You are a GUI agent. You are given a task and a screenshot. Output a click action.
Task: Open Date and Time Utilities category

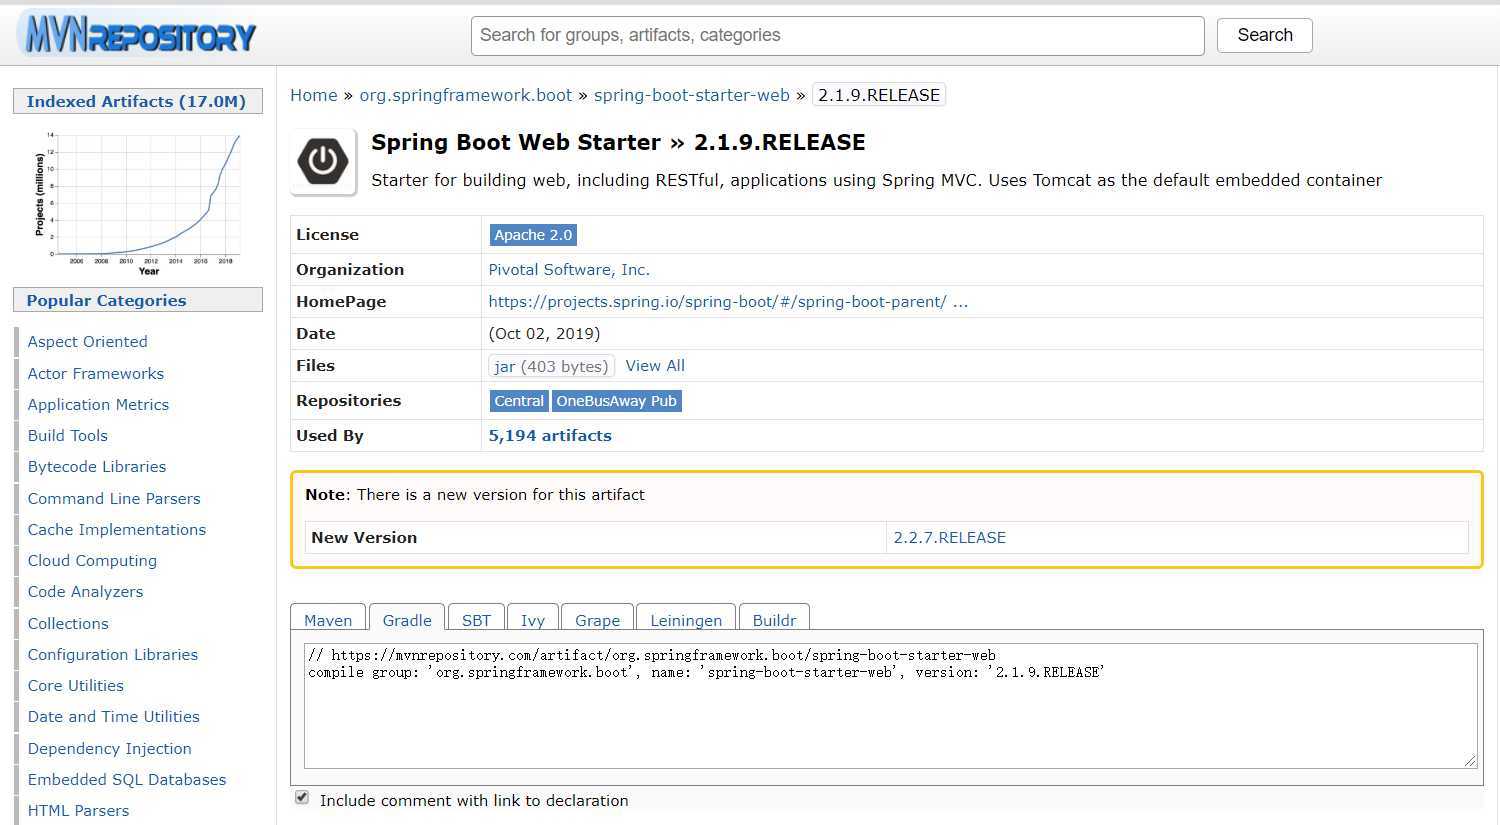(x=114, y=717)
